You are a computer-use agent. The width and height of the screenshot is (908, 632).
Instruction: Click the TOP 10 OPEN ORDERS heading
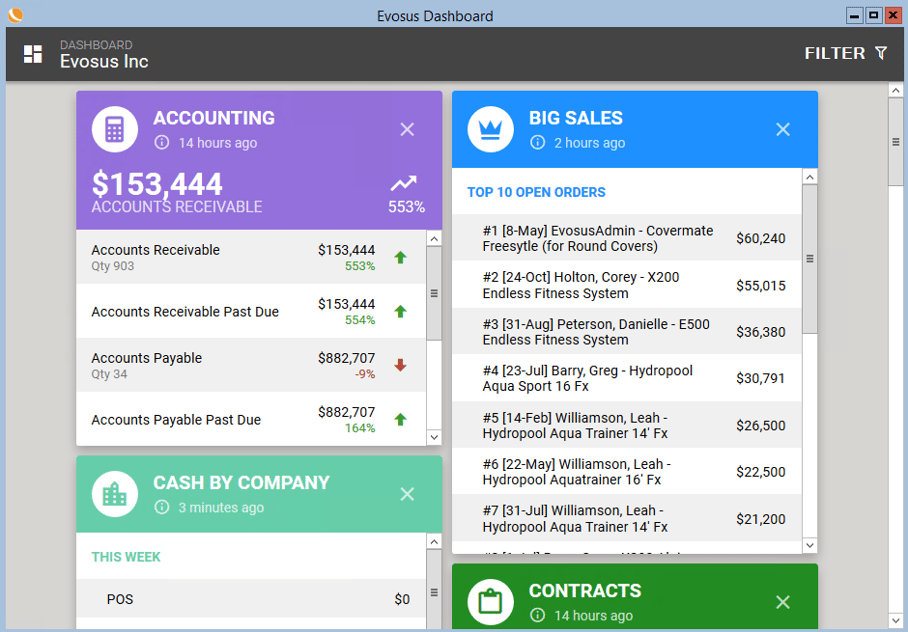click(x=536, y=192)
